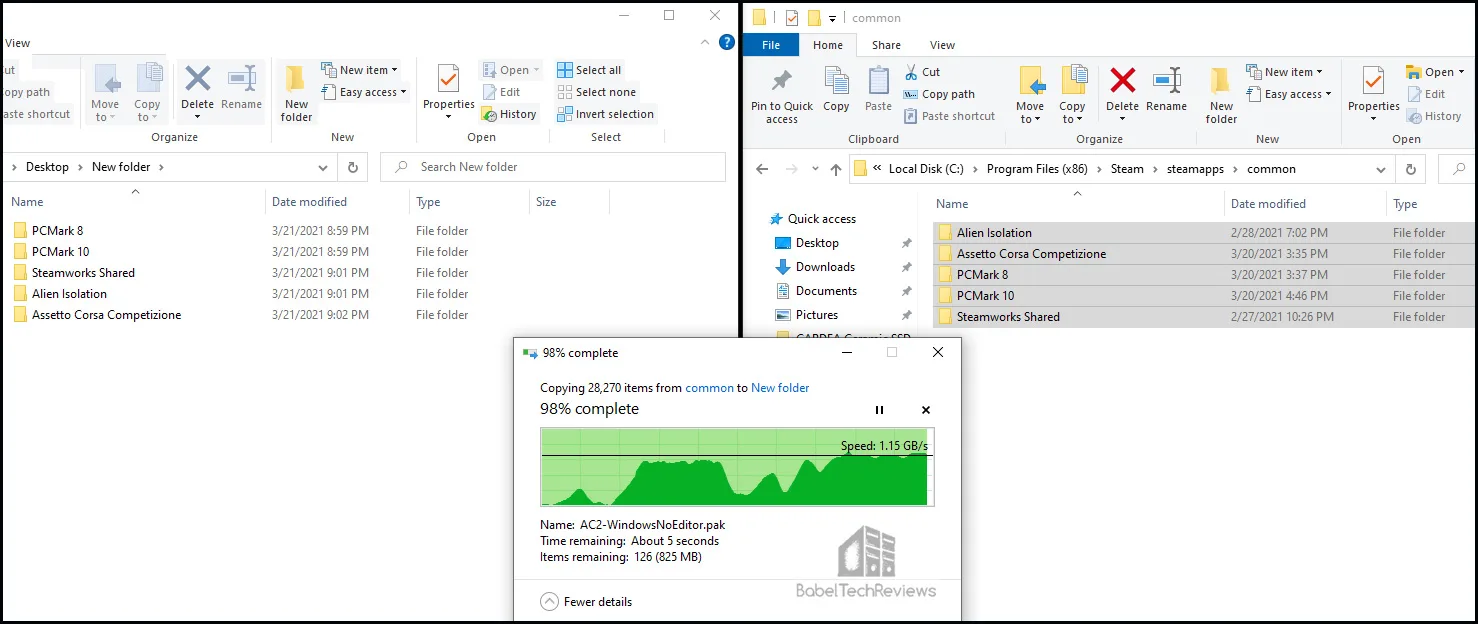
Task: Select Pictures in navigation pane
Action: tap(807, 315)
